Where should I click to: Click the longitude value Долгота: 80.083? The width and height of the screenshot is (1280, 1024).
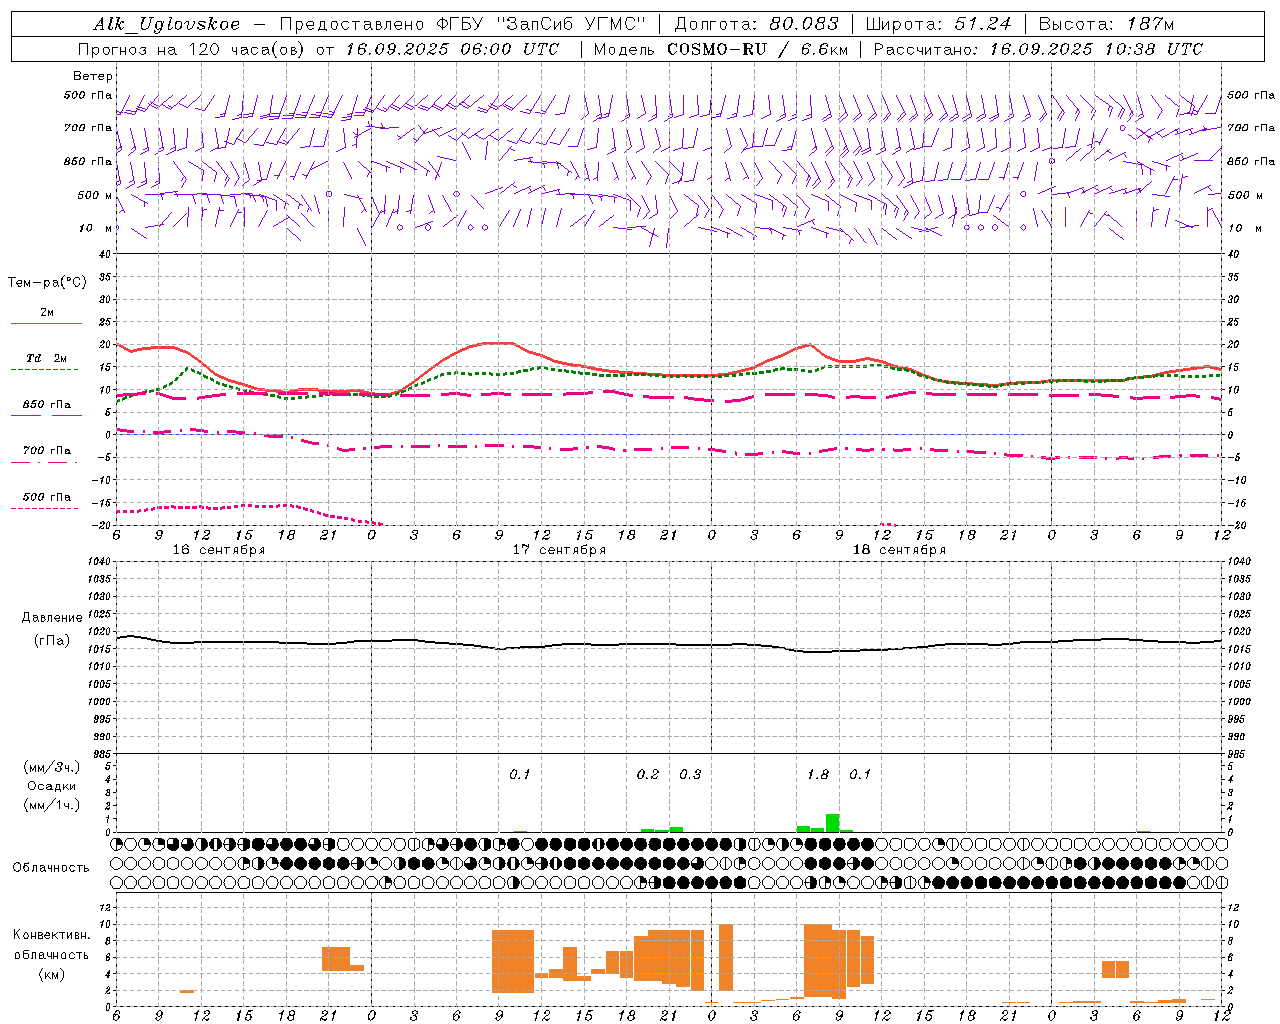click(x=759, y=24)
